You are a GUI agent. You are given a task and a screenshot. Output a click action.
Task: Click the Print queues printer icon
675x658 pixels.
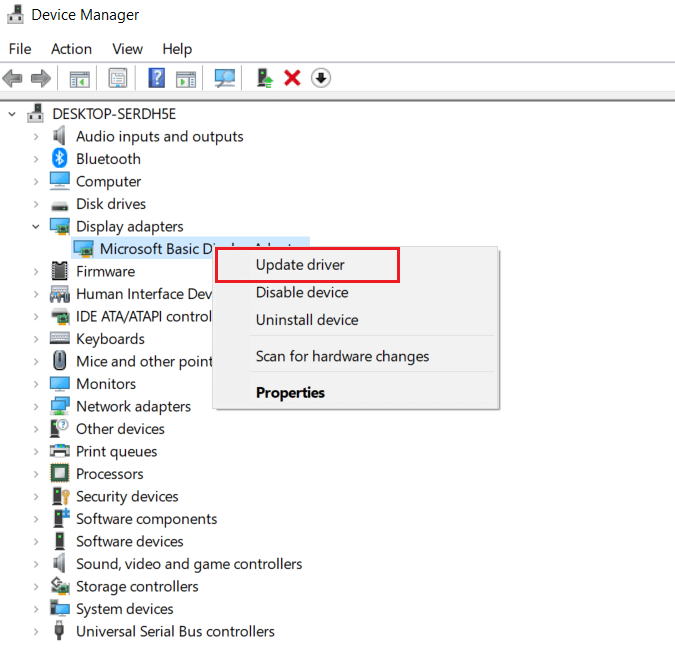[x=59, y=451]
